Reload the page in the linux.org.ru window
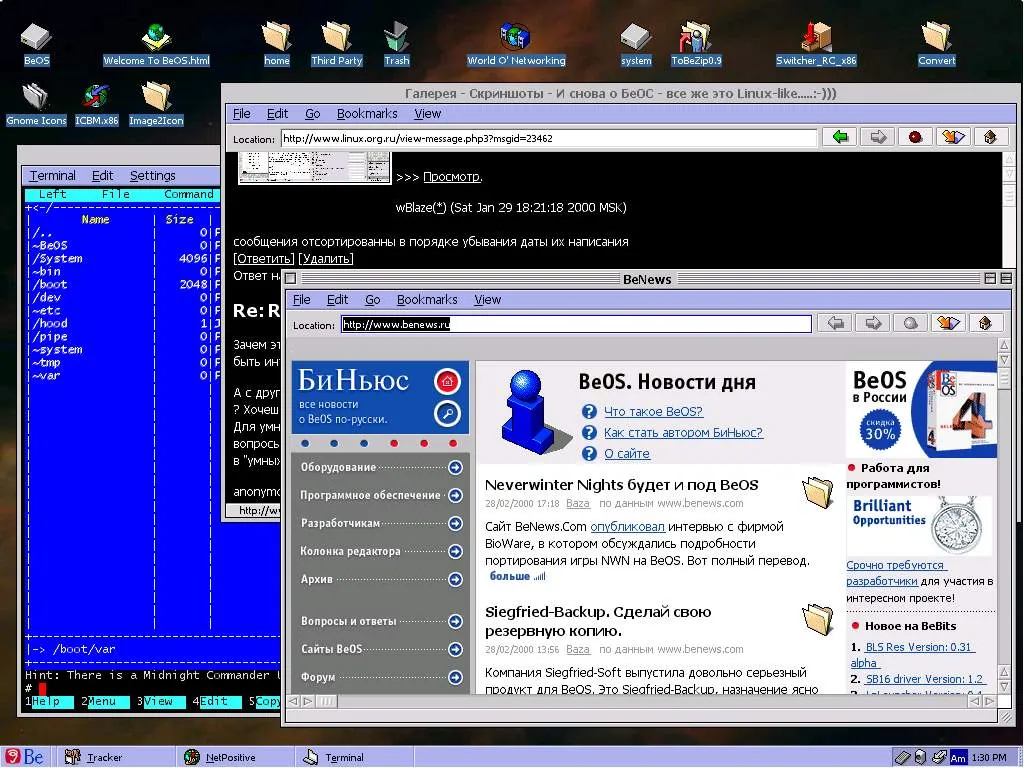This screenshot has width=1024, height=768. [x=952, y=137]
